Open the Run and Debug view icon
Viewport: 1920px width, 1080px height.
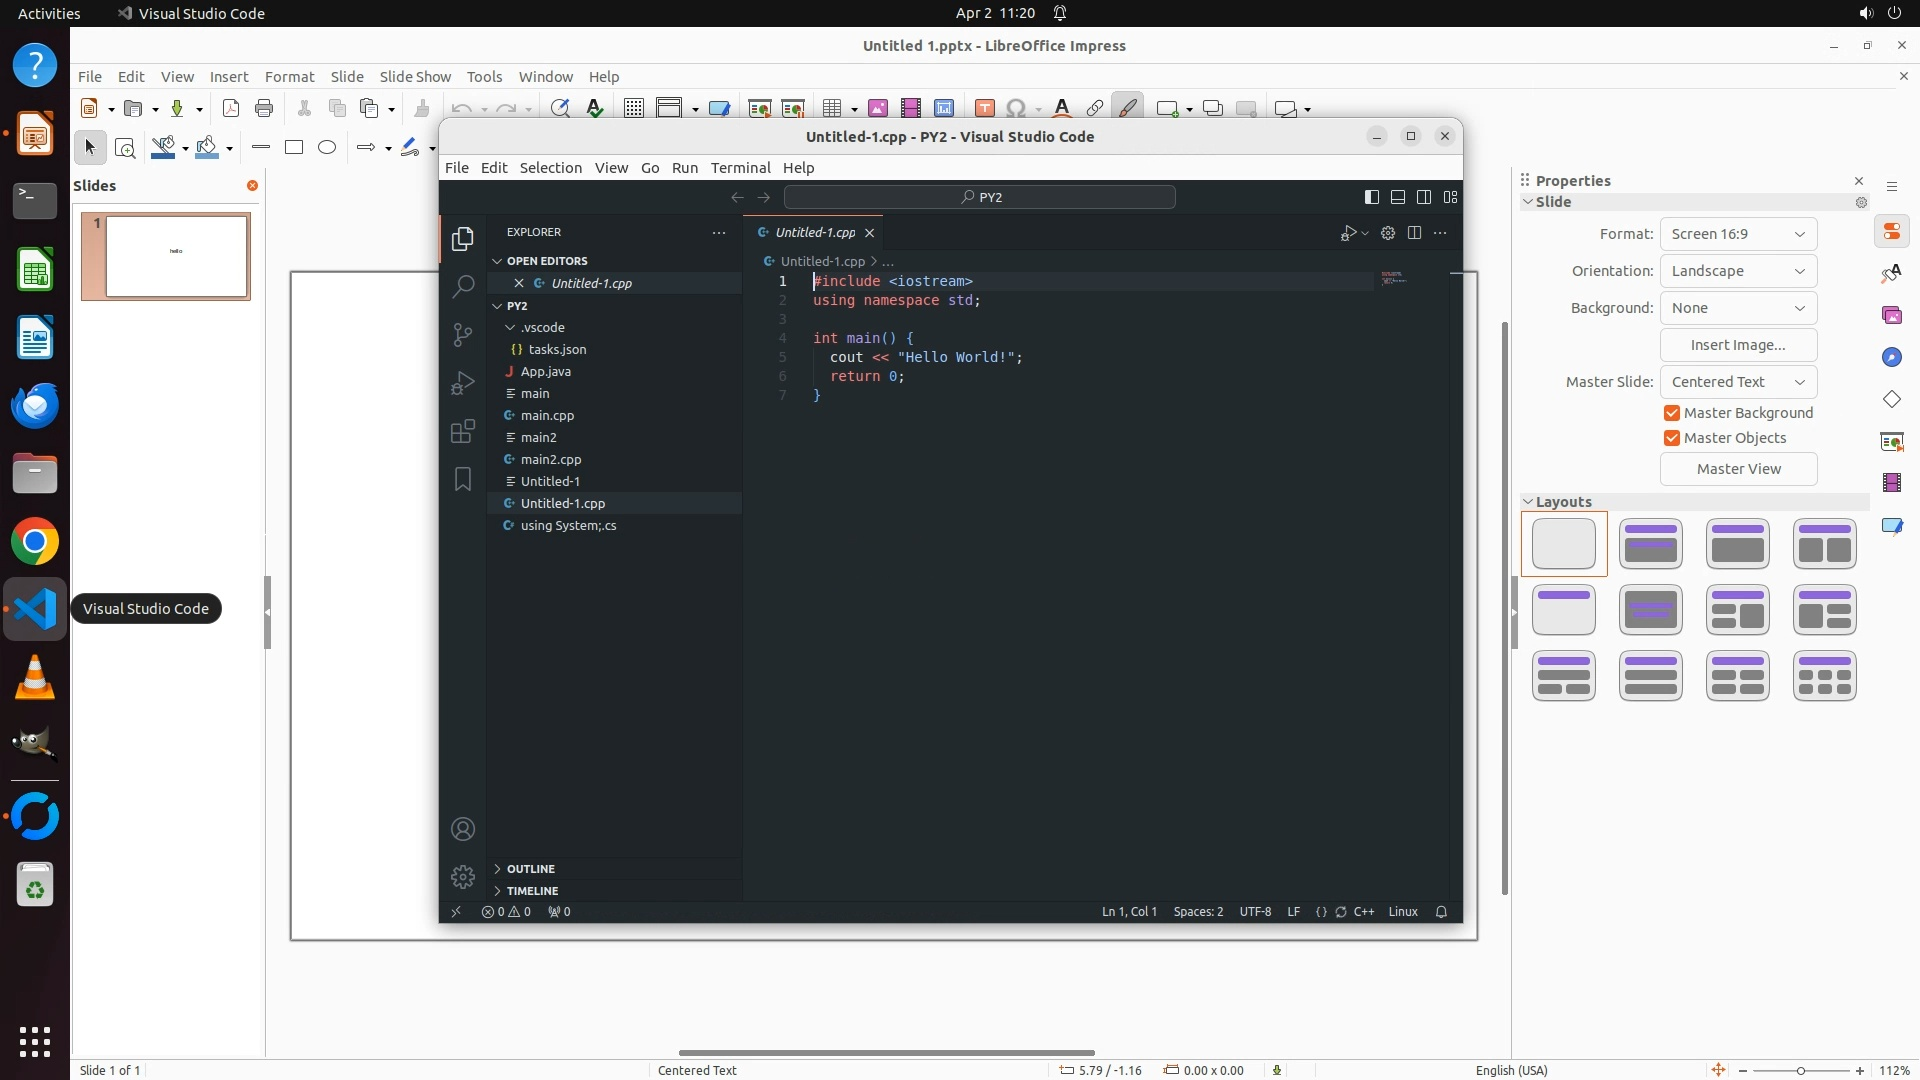pyautogui.click(x=462, y=383)
